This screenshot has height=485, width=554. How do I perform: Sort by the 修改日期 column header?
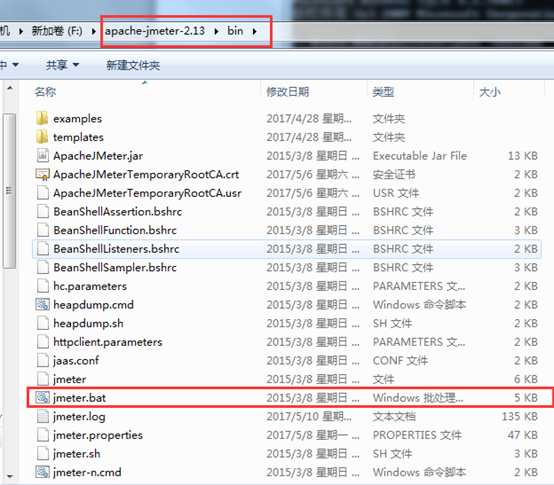(x=288, y=92)
